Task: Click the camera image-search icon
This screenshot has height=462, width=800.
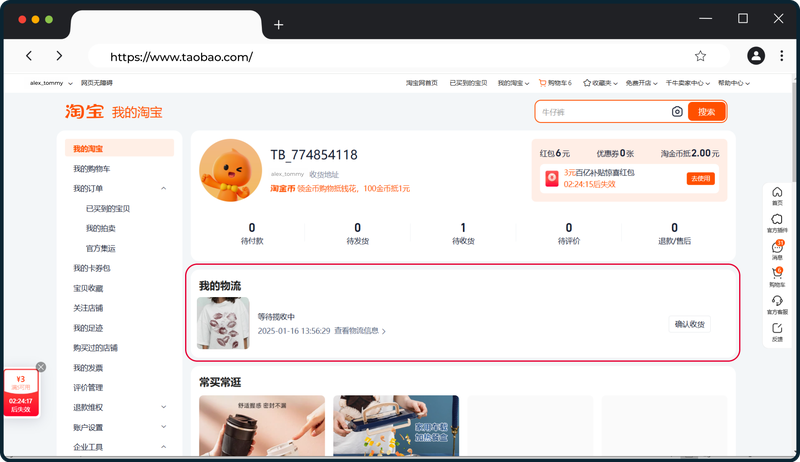Action: (x=677, y=112)
